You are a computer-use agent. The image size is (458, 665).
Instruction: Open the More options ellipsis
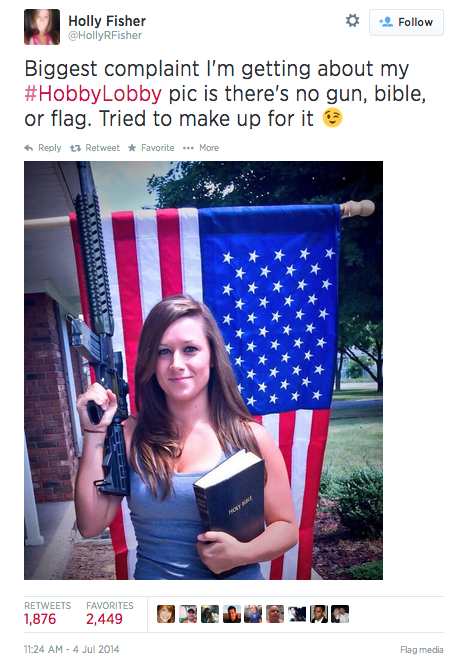(188, 148)
